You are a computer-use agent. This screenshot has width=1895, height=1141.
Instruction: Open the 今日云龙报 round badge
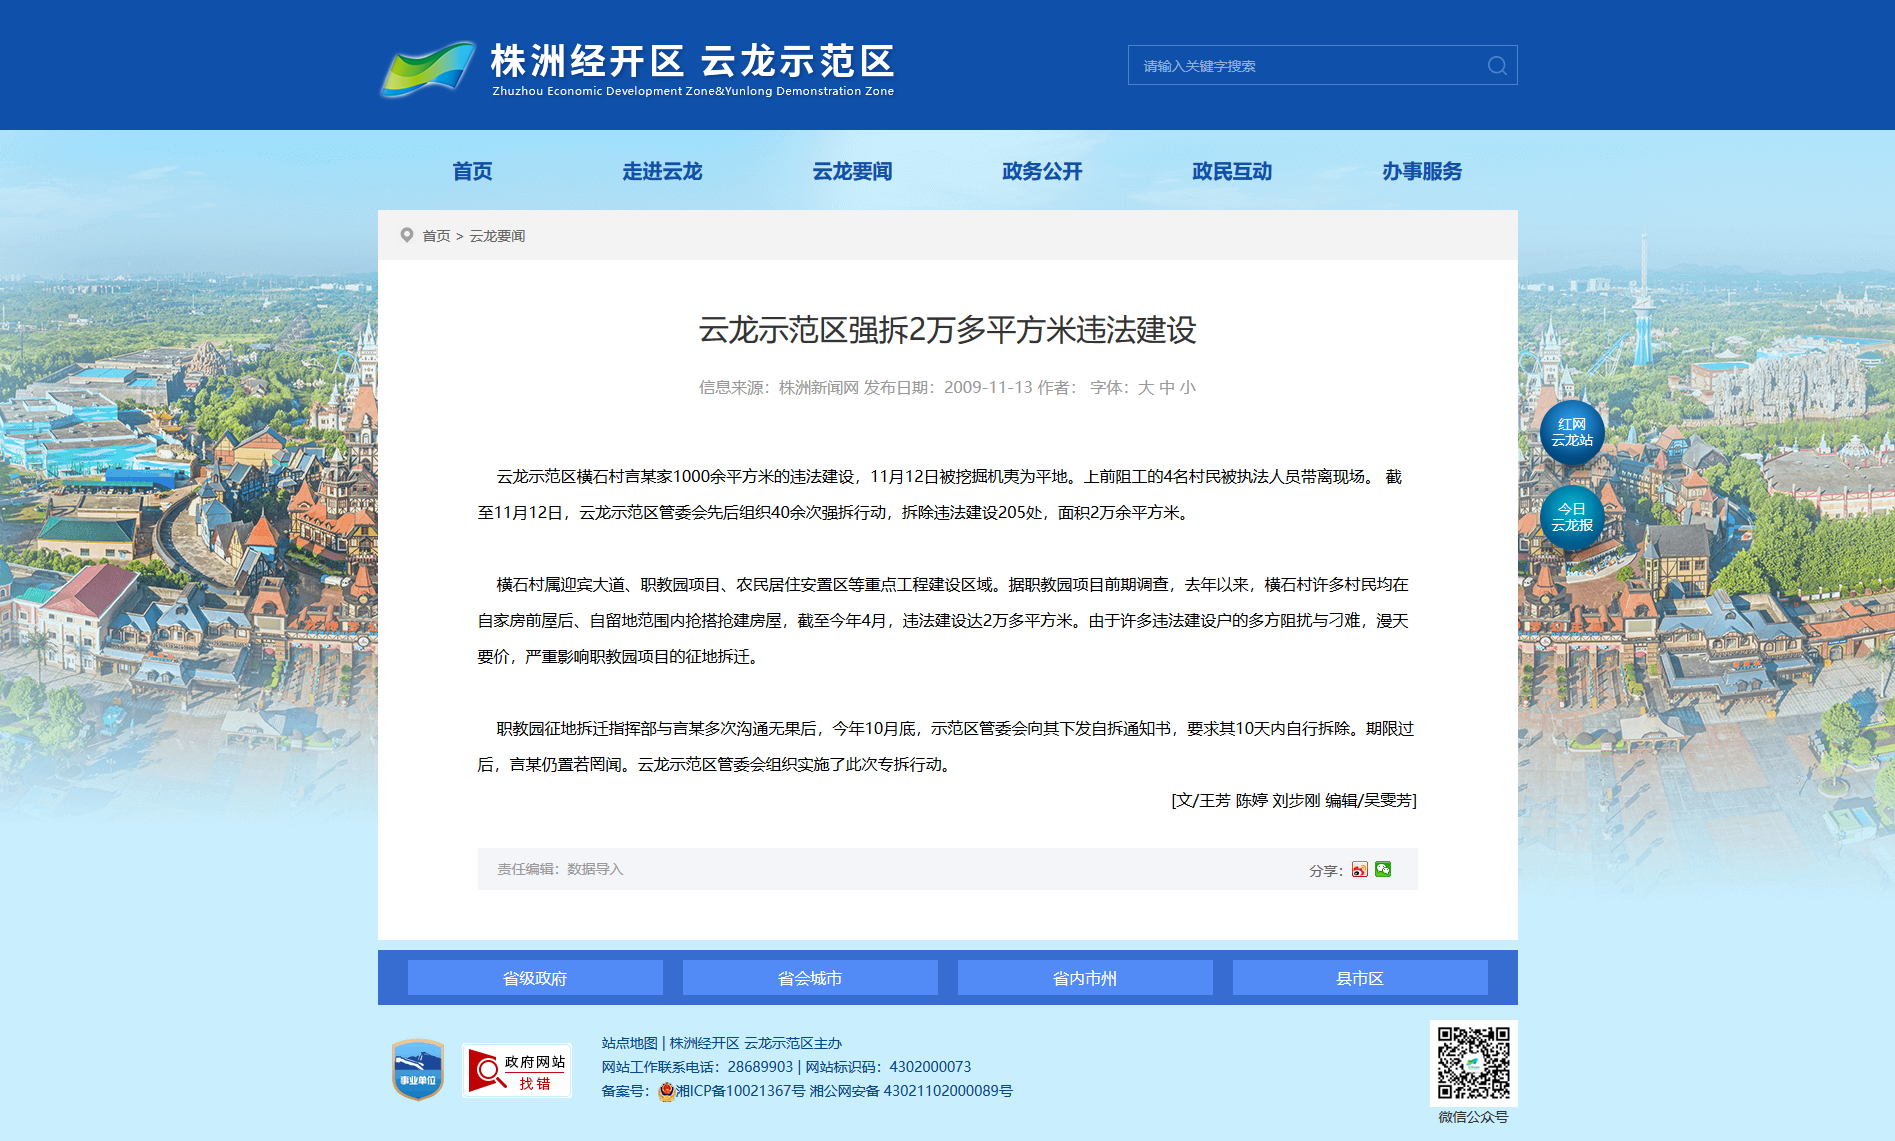pyautogui.click(x=1571, y=517)
